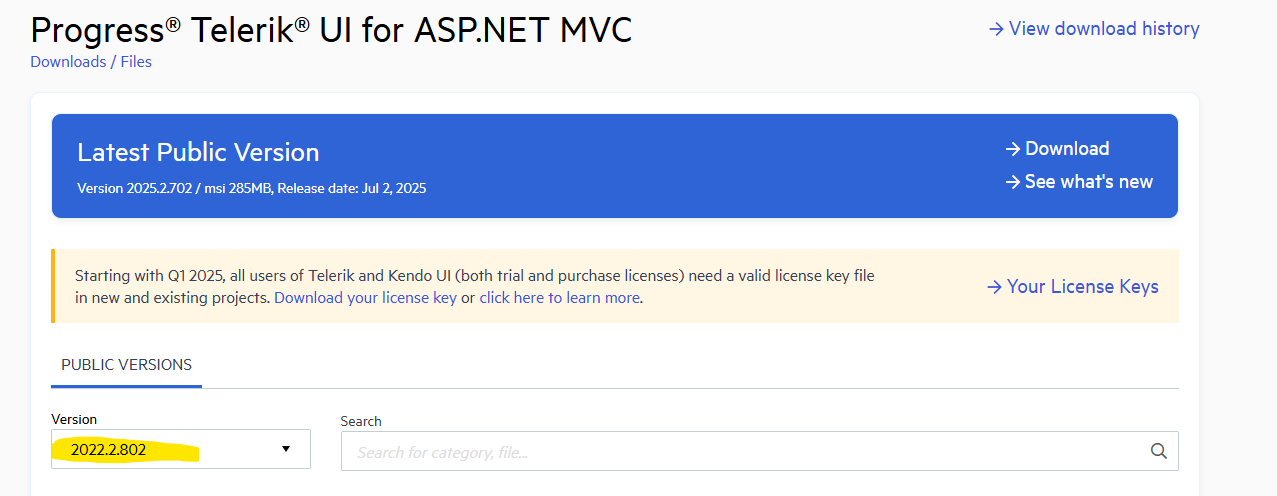Click the Progress Telerik UI page title
This screenshot has width=1277, height=496.
[x=331, y=29]
